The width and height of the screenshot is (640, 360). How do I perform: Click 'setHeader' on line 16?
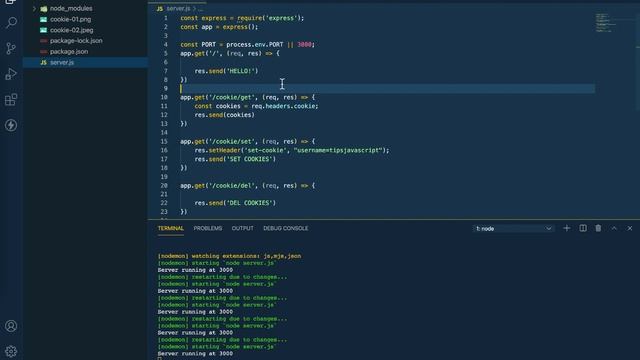[x=224, y=150]
